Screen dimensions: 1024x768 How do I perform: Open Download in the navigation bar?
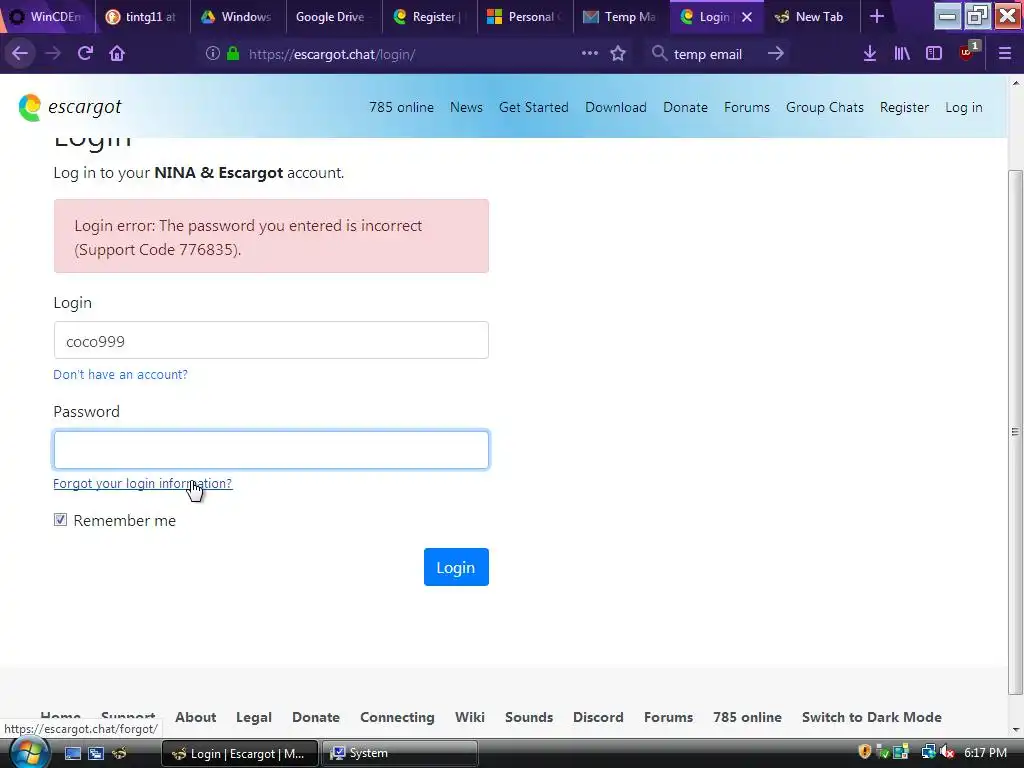click(616, 107)
